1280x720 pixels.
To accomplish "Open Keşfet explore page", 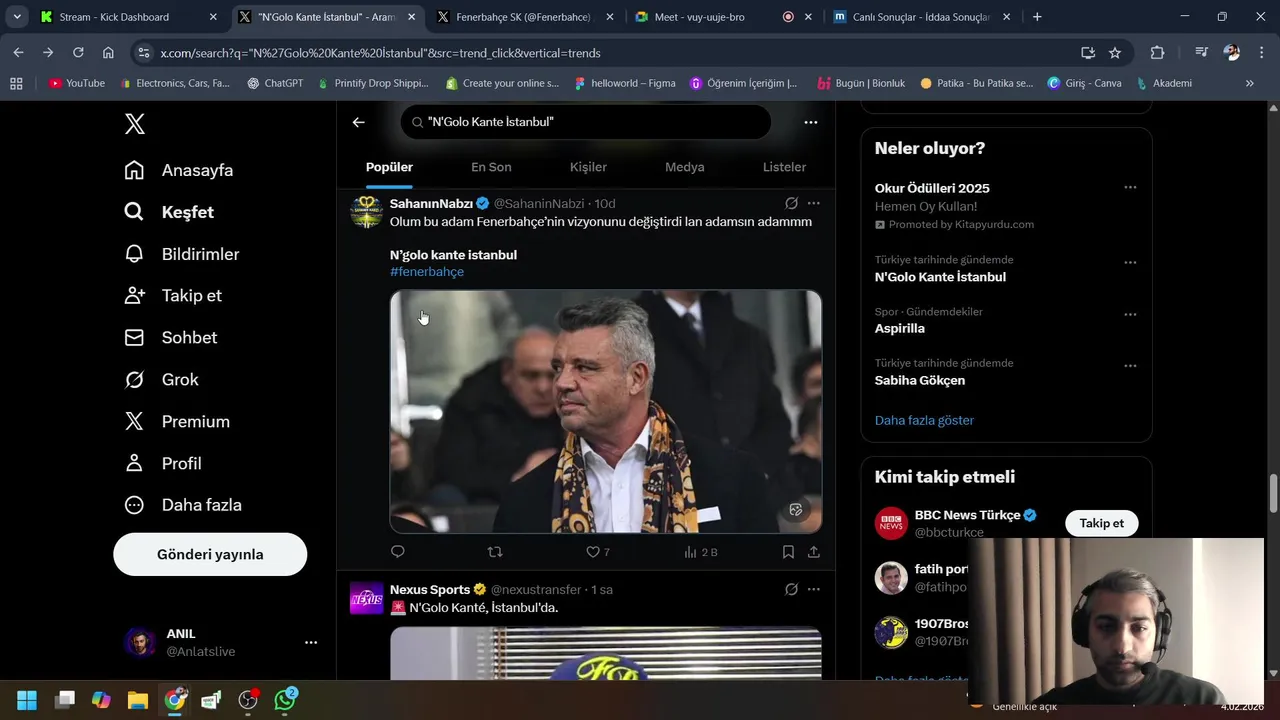I will (168, 212).
